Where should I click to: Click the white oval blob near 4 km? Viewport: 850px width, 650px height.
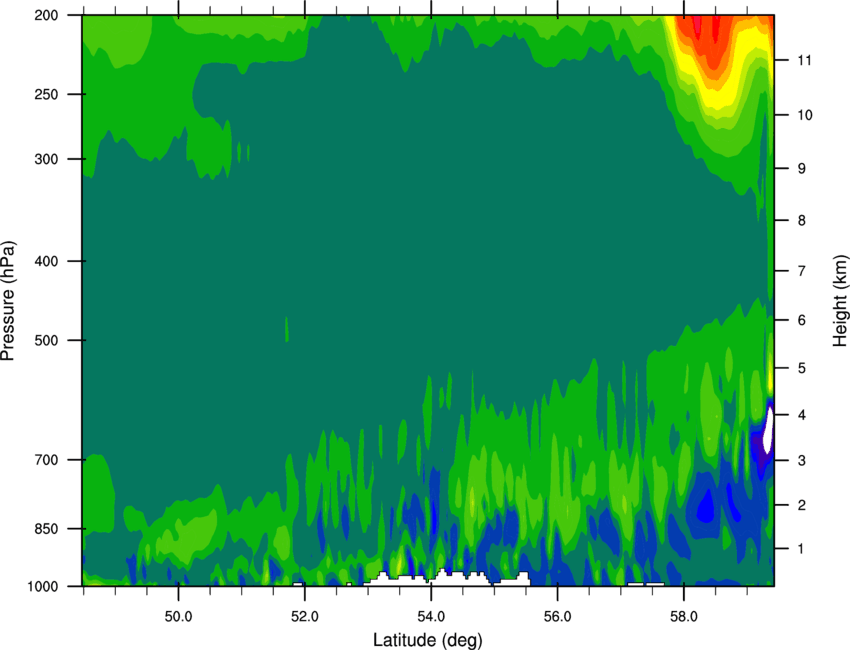(x=768, y=430)
